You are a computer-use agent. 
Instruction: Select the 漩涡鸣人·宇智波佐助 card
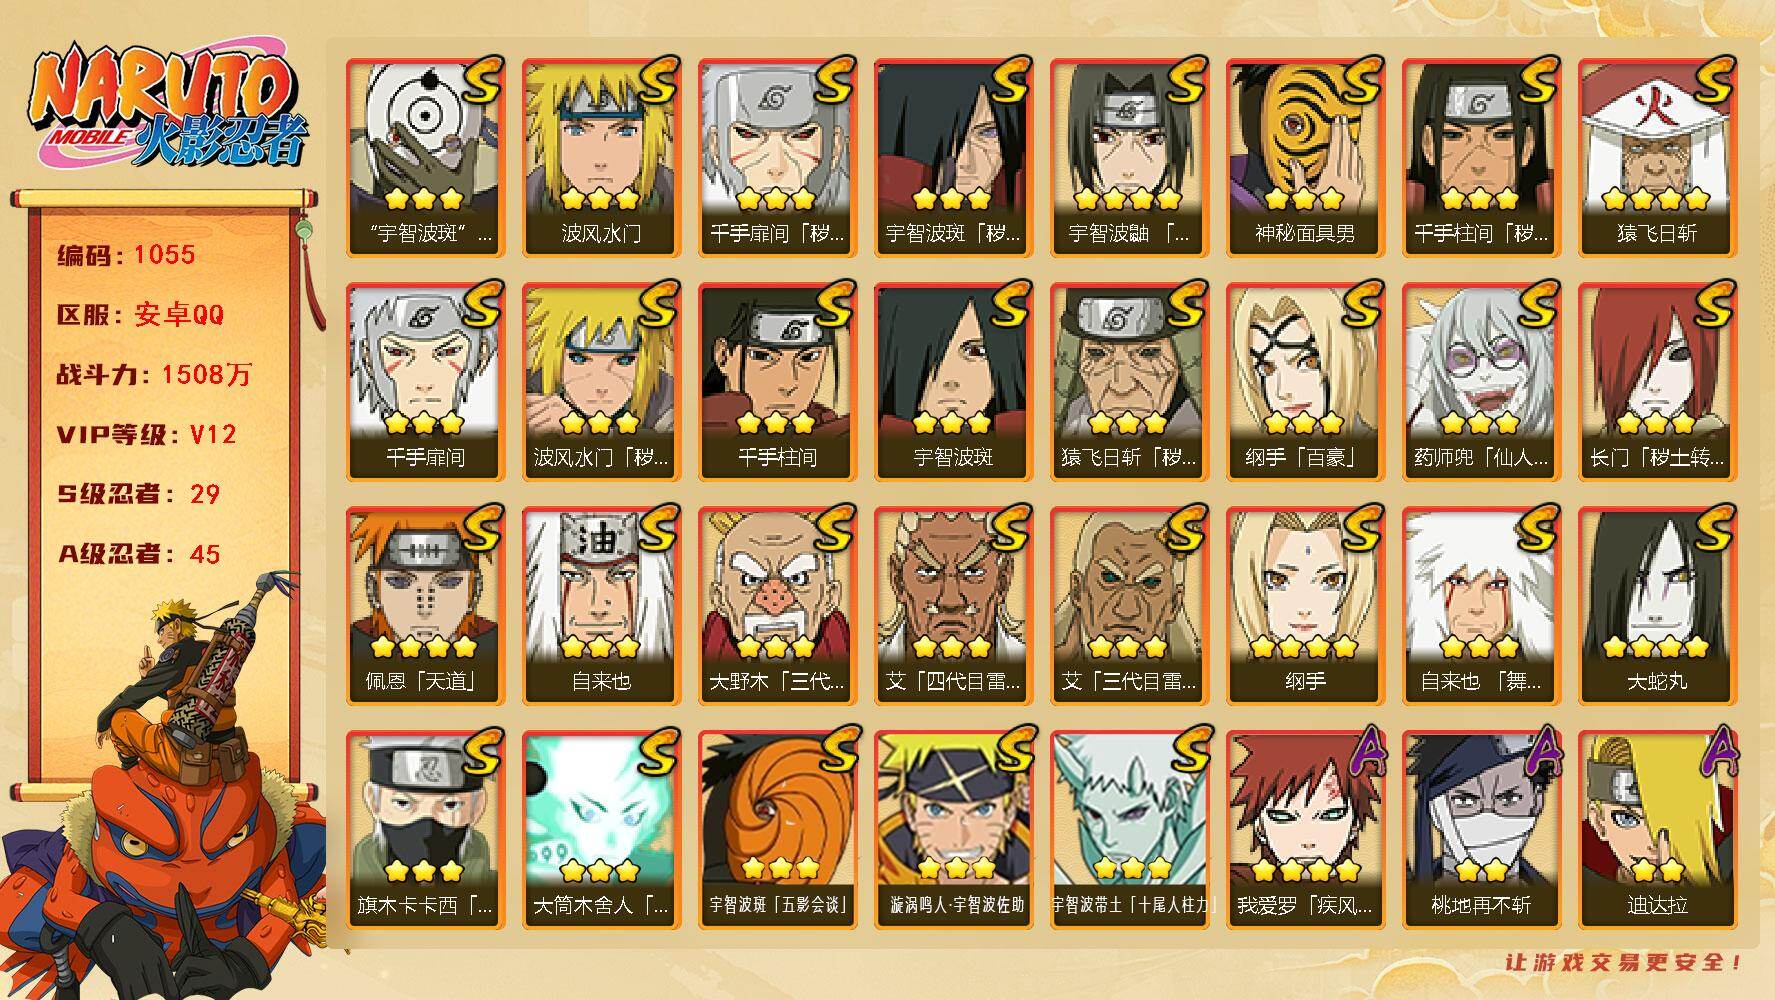pyautogui.click(x=953, y=829)
